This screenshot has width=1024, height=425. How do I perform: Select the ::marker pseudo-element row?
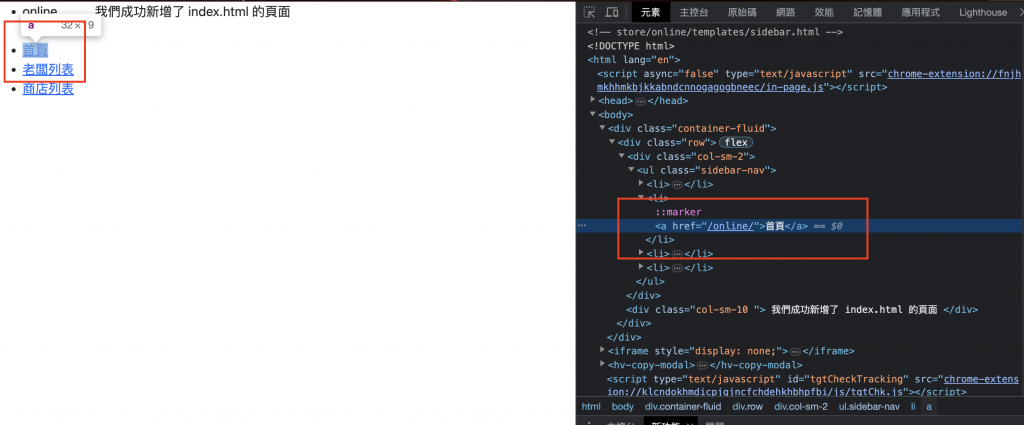coord(679,212)
